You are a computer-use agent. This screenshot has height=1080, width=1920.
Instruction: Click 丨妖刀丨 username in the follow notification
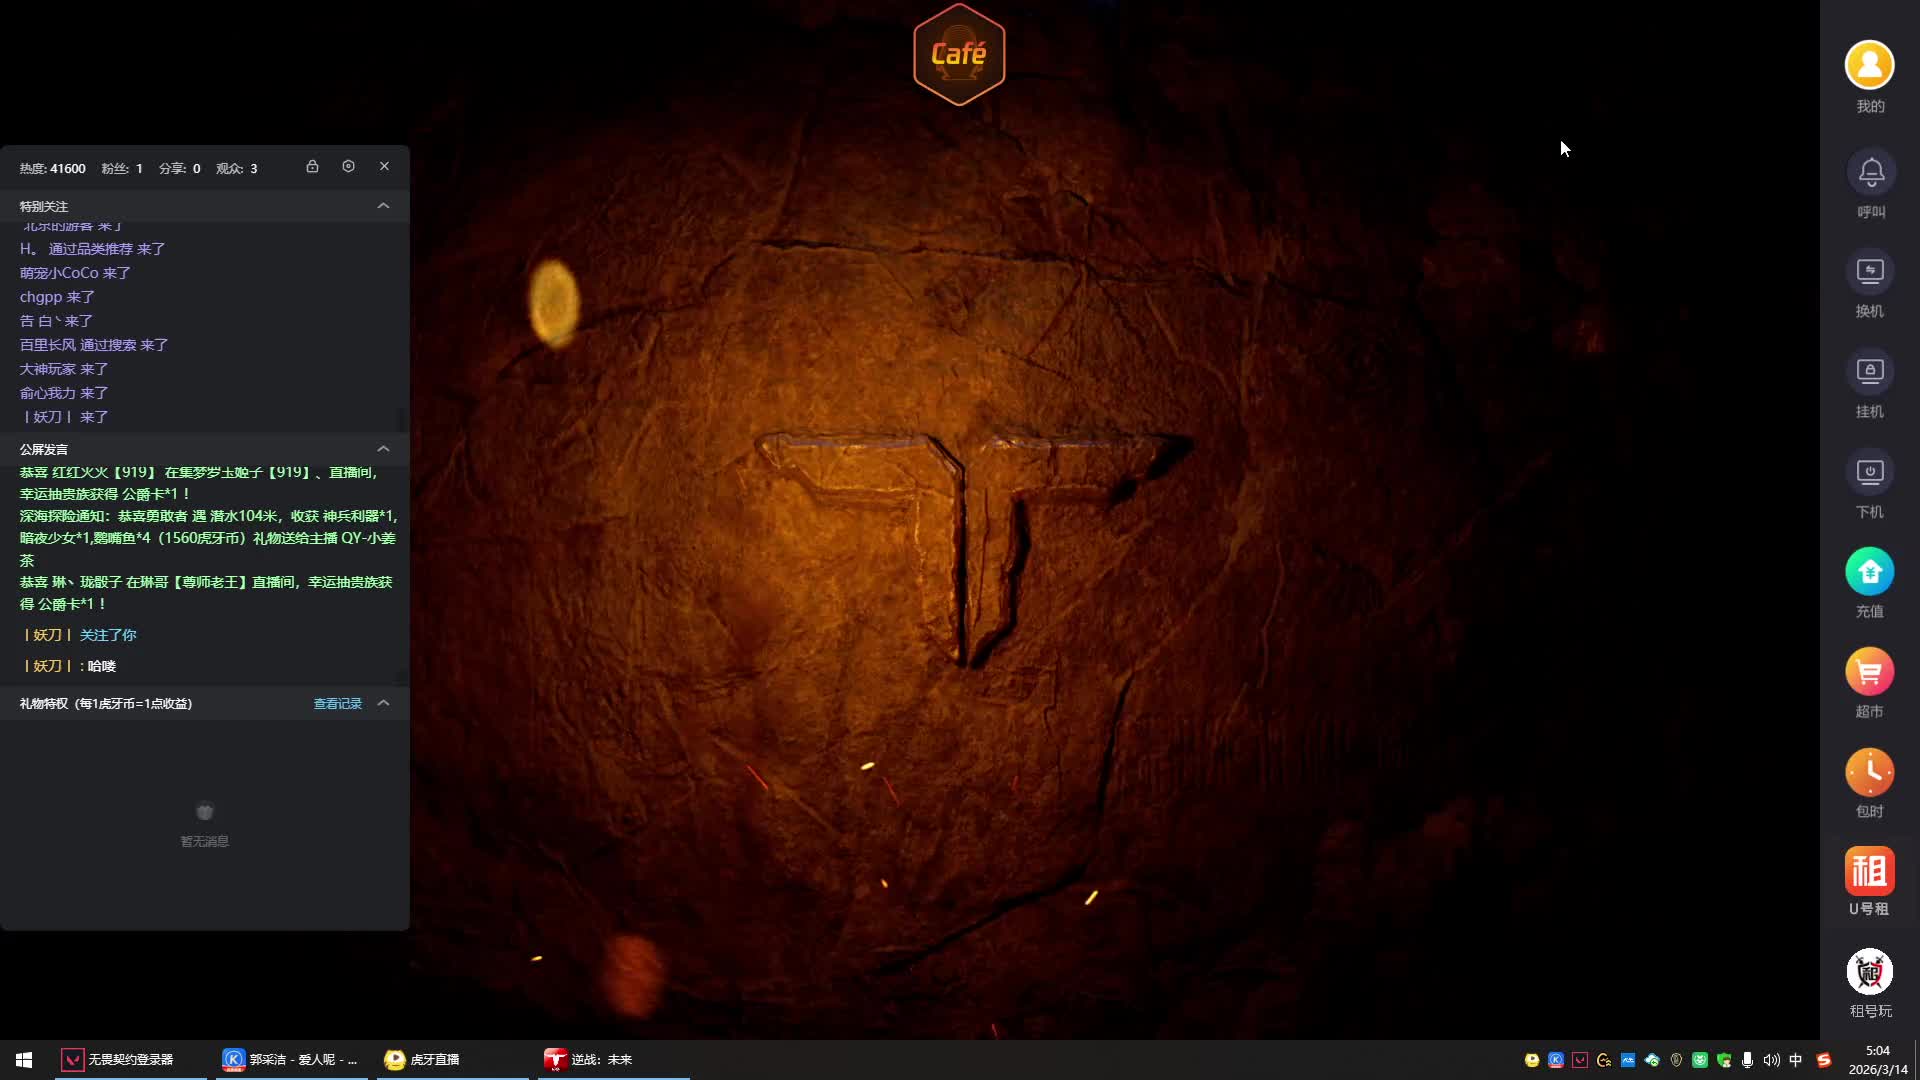pyautogui.click(x=47, y=635)
